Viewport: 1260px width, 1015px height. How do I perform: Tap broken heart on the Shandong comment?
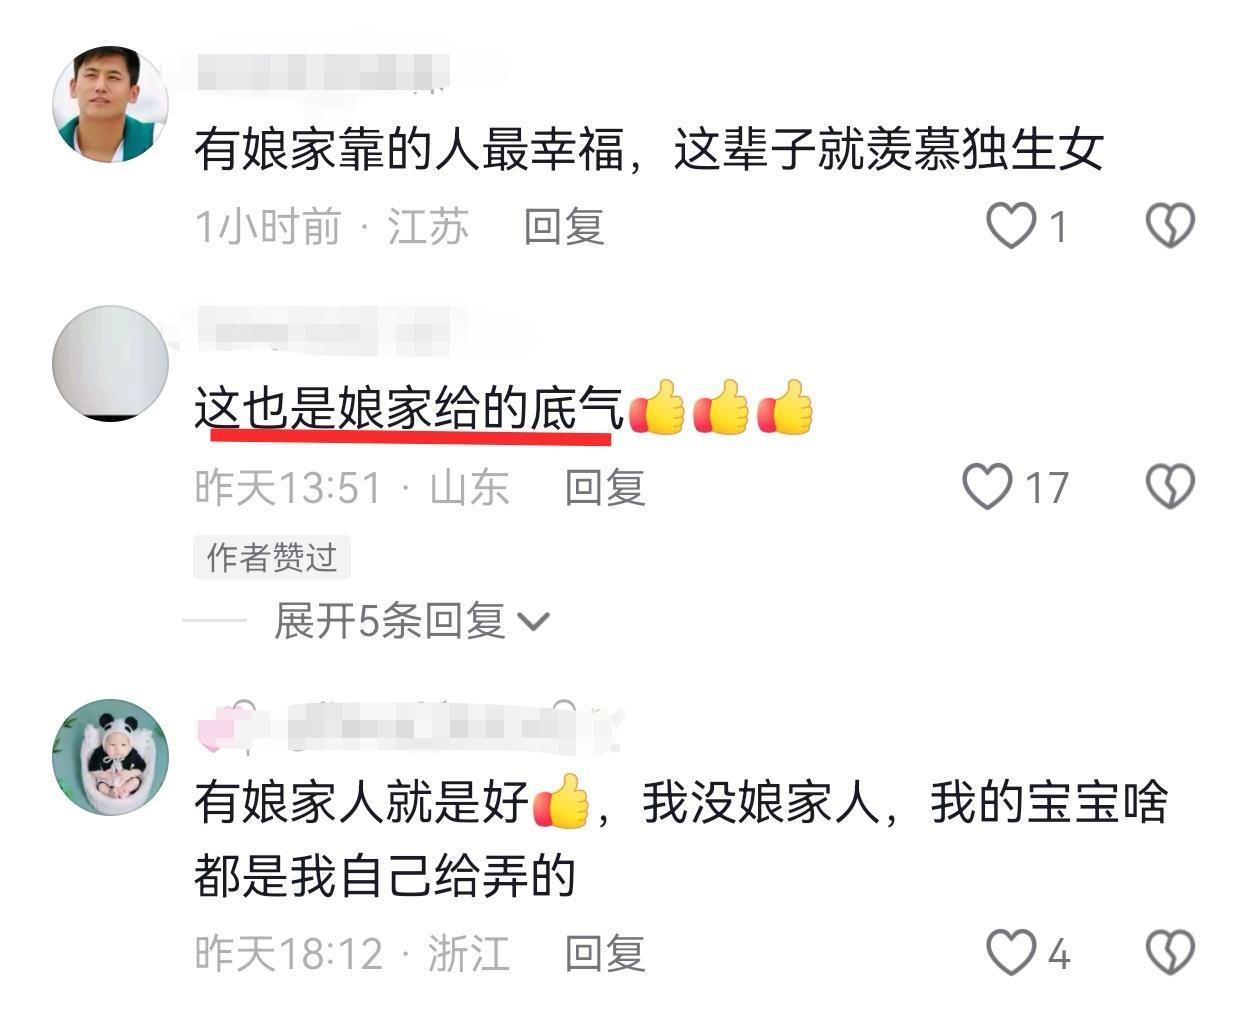point(1170,486)
